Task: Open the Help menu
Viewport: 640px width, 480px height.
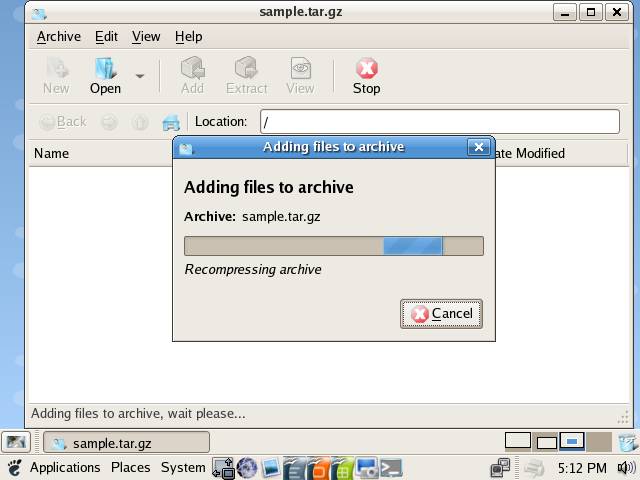Action: (188, 36)
